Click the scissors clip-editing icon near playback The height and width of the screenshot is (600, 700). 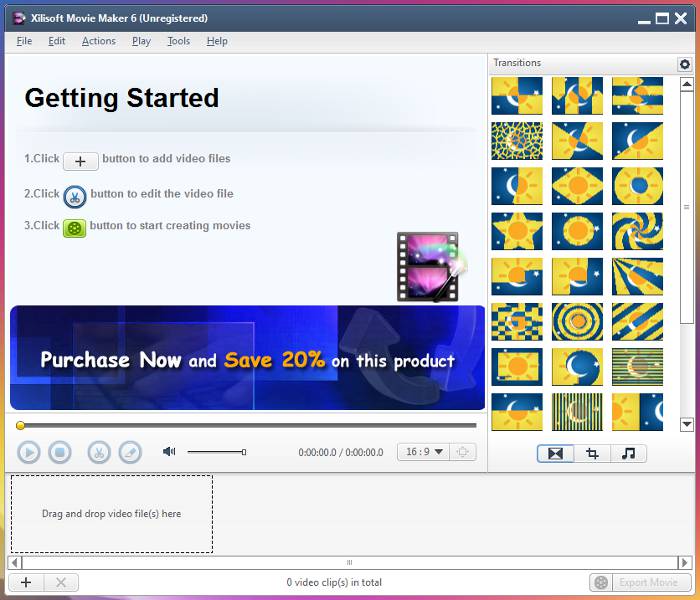(98, 452)
